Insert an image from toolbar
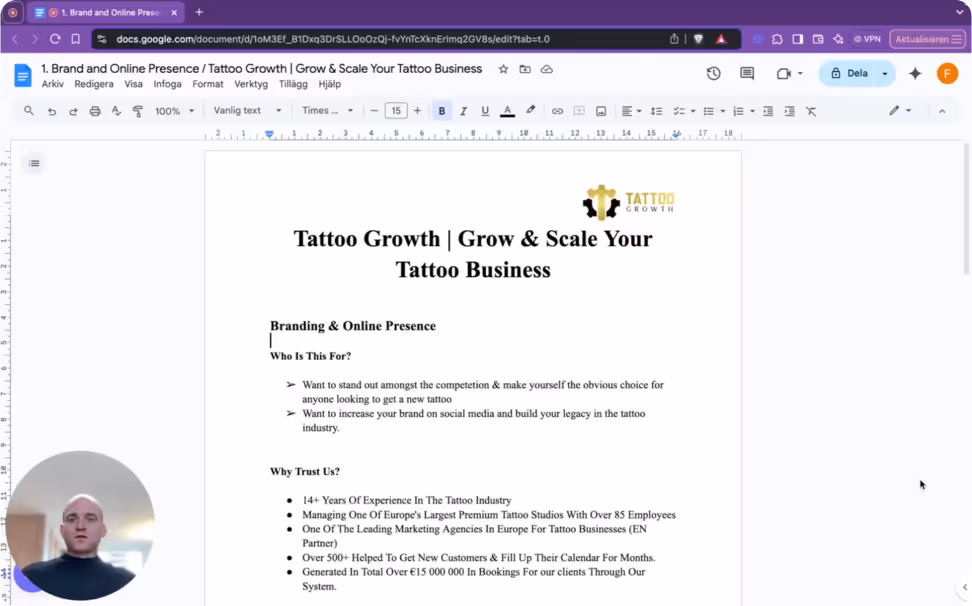 601,112
